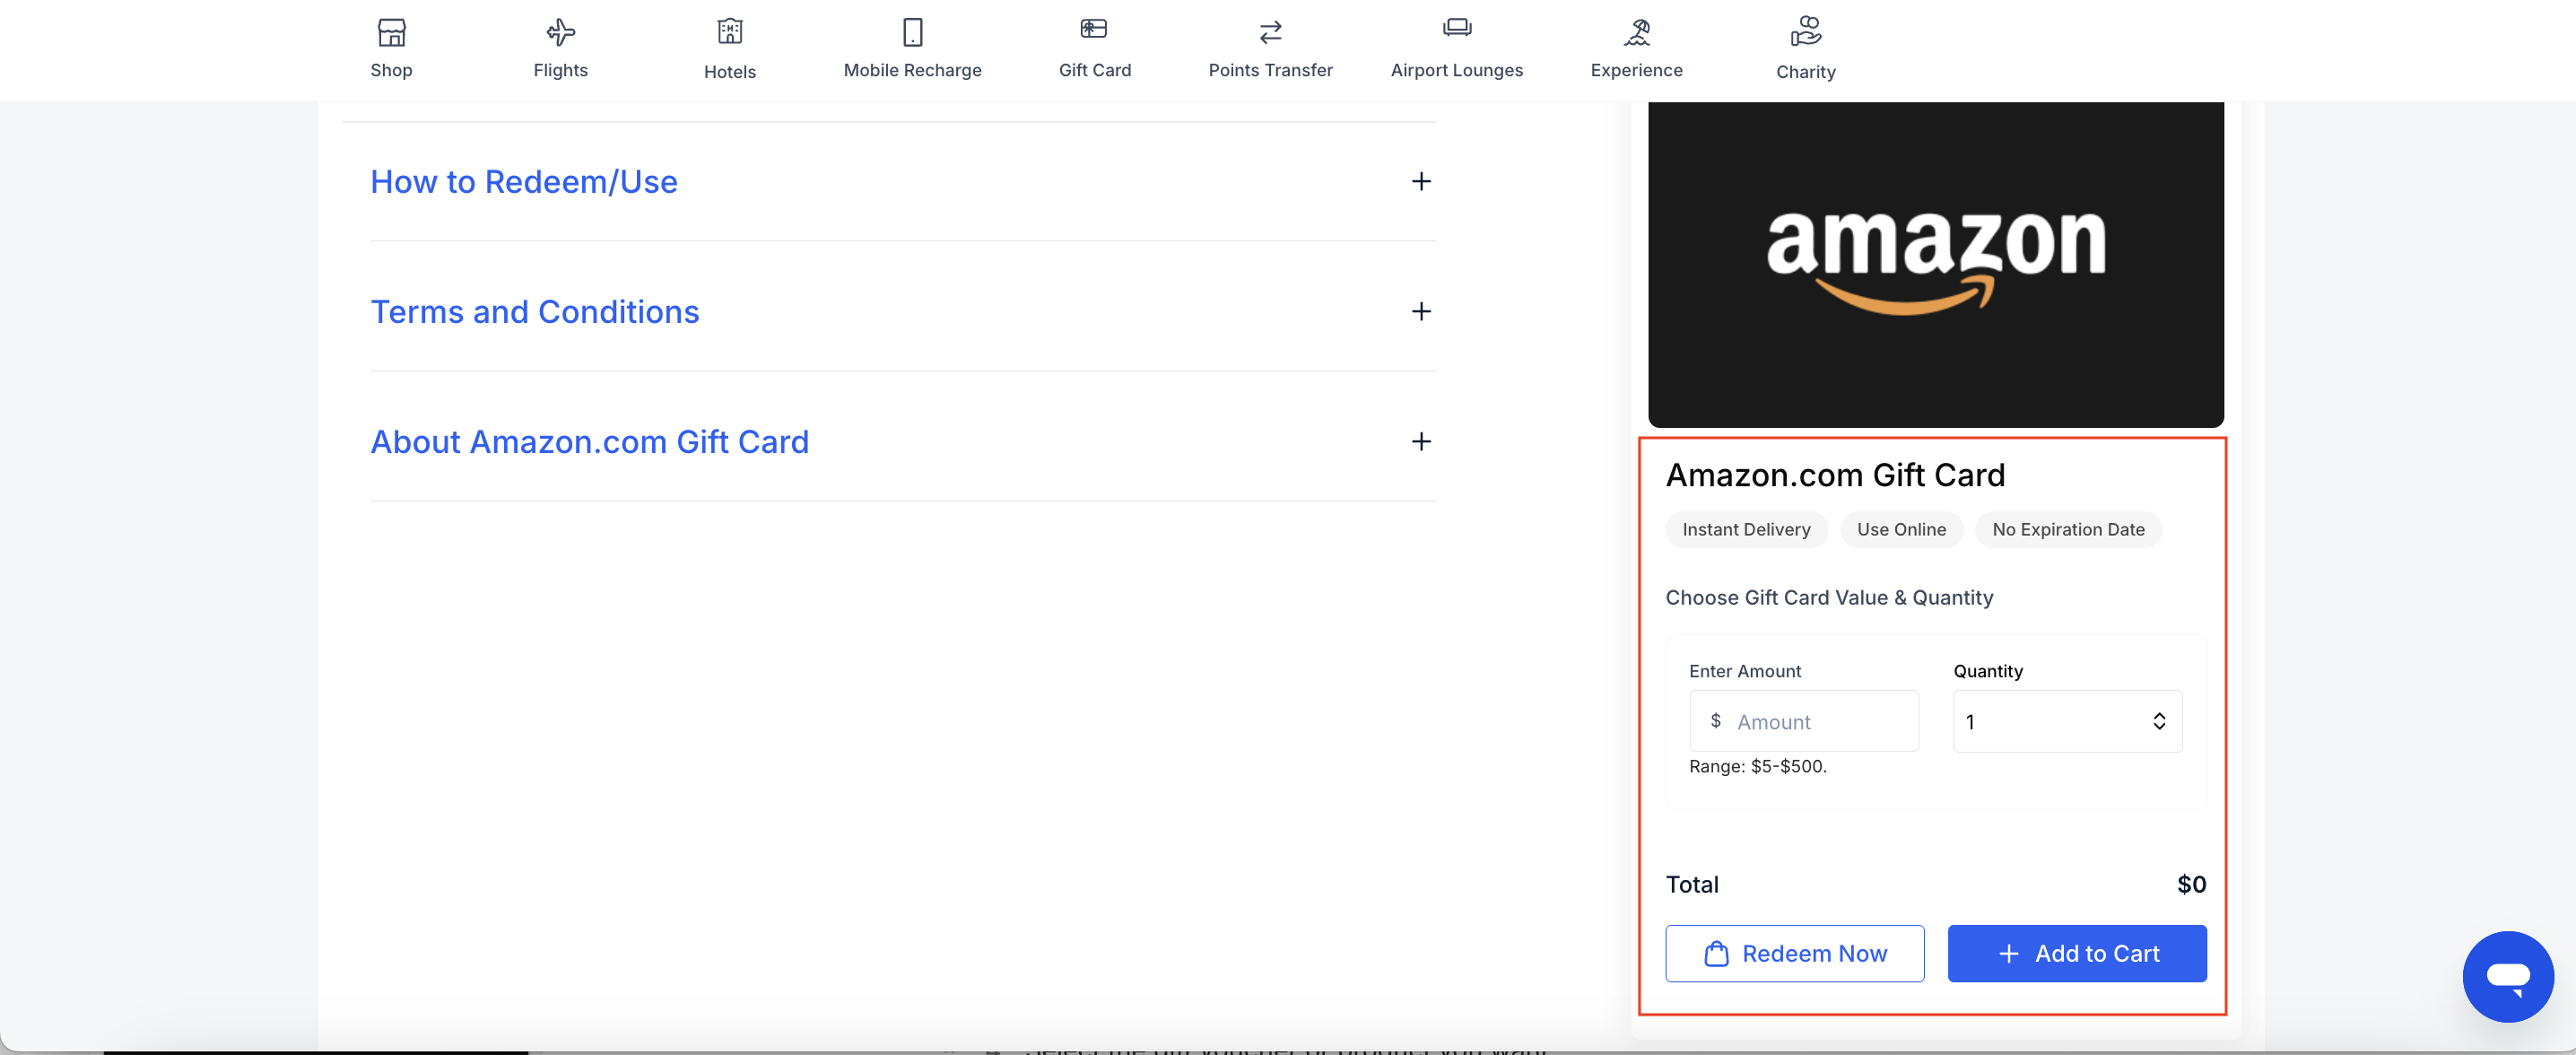
Task: Click the Redeem Now button
Action: pos(1794,953)
